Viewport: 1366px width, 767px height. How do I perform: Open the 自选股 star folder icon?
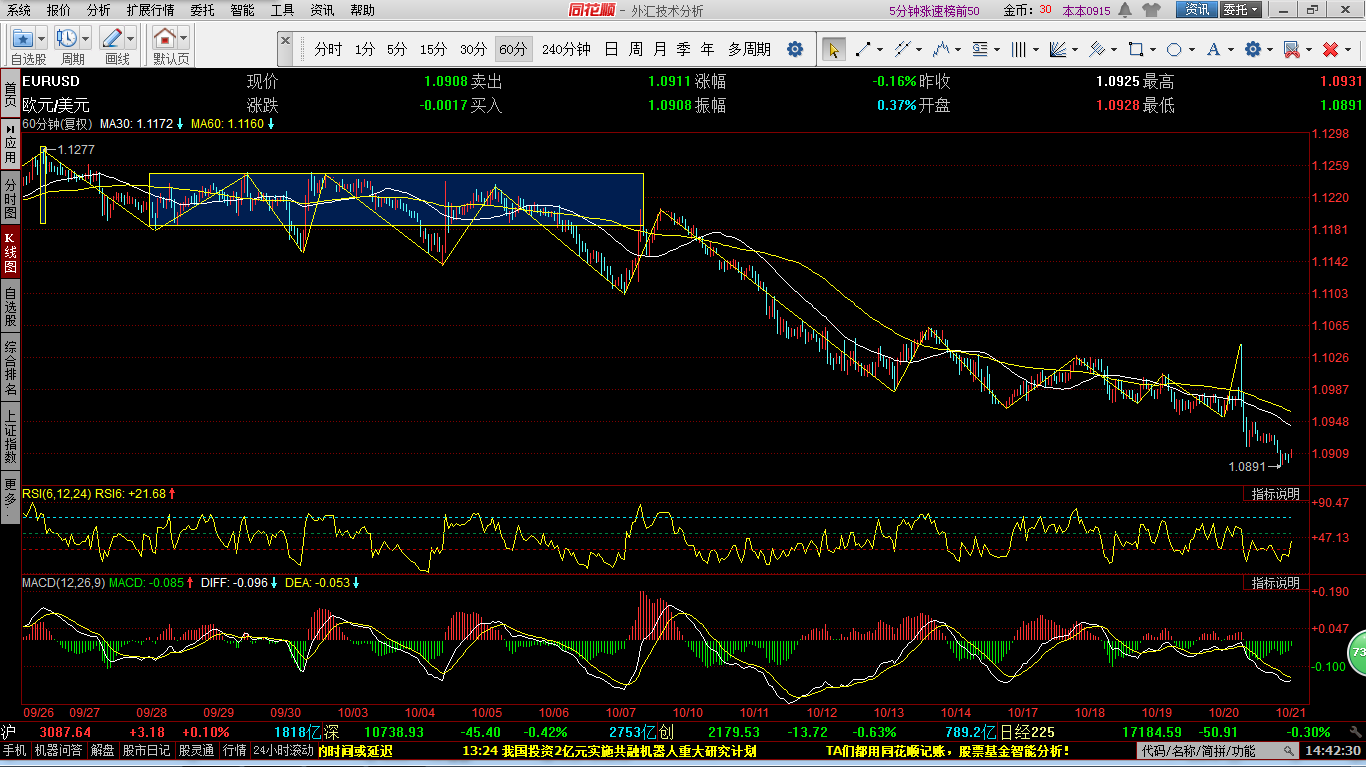click(24, 39)
